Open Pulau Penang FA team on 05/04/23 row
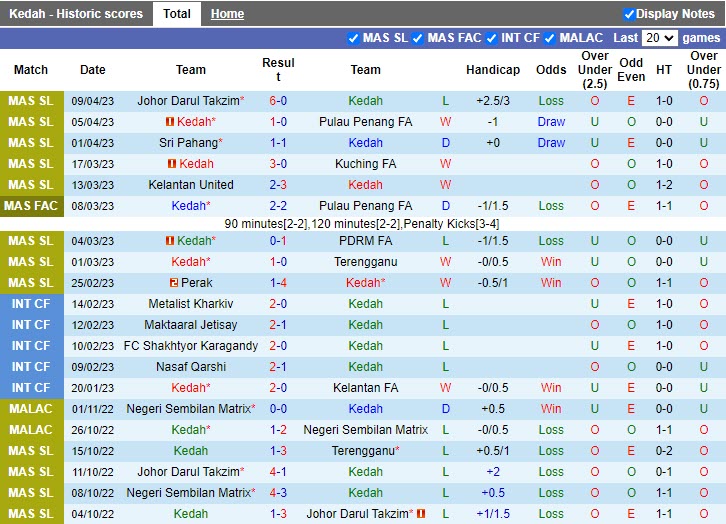The height and width of the screenshot is (524, 726). [365, 122]
